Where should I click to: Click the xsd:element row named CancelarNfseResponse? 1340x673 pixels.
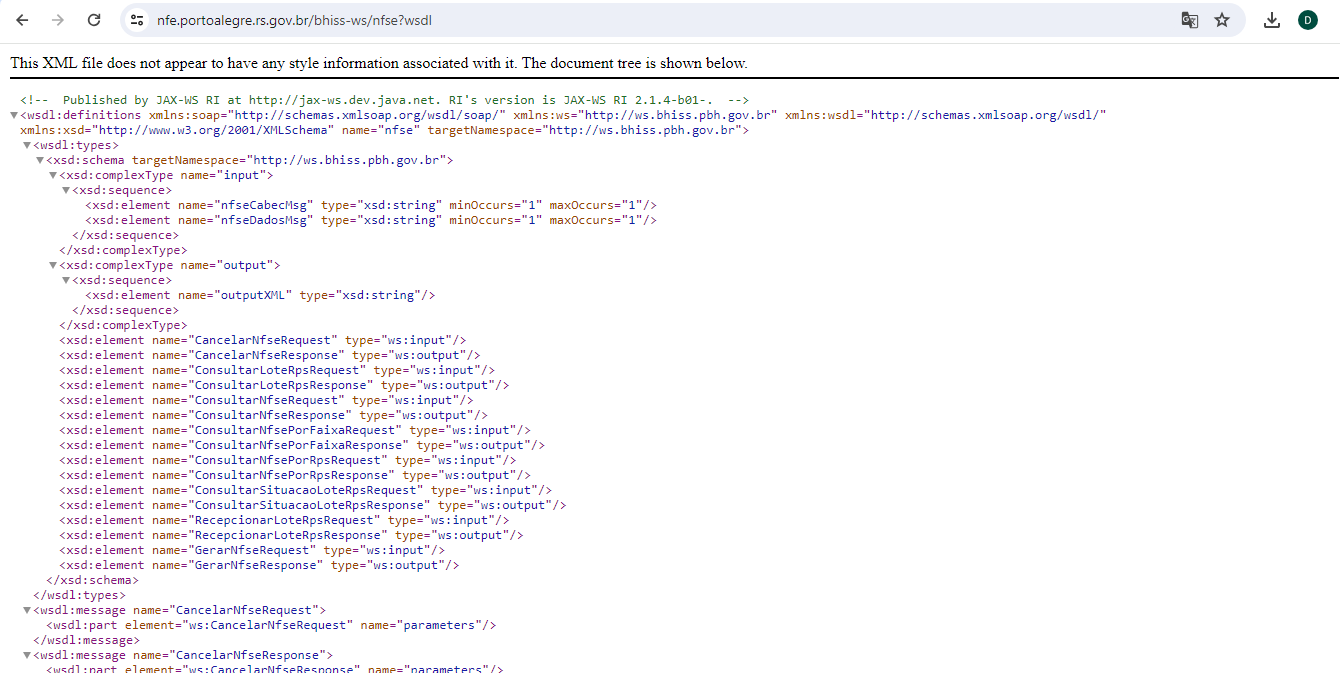click(x=270, y=355)
